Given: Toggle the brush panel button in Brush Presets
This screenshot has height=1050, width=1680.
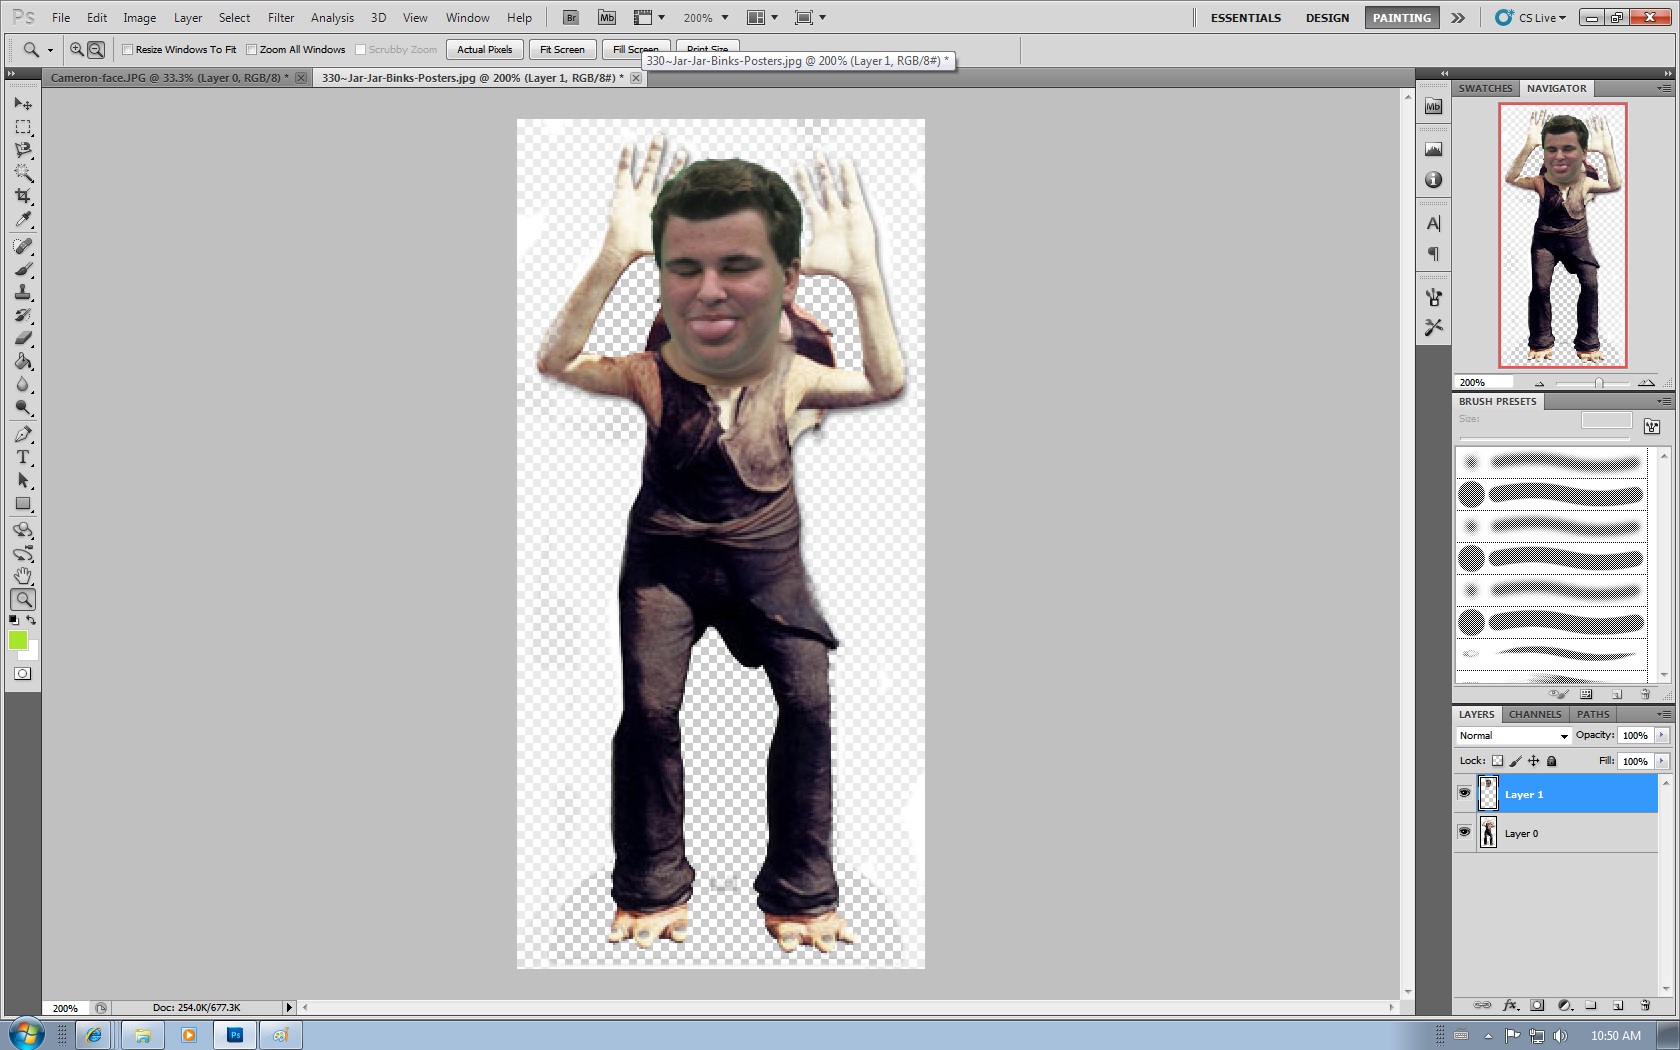Looking at the screenshot, I should pos(1652,426).
